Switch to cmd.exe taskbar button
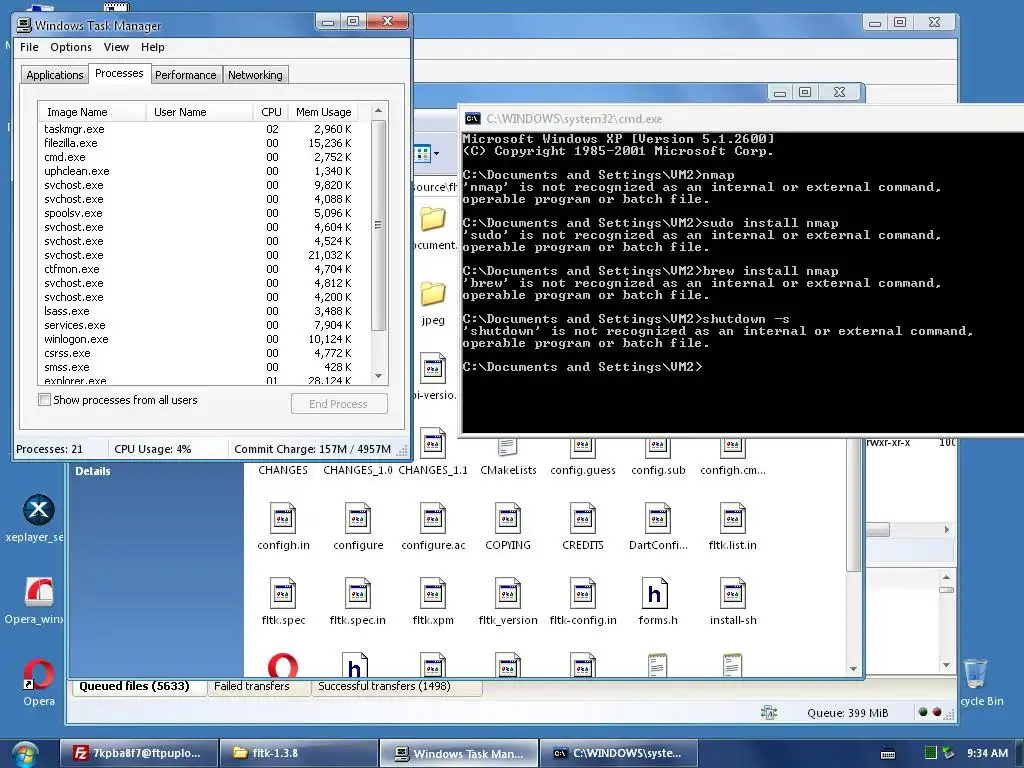The image size is (1024, 768). click(x=618, y=754)
